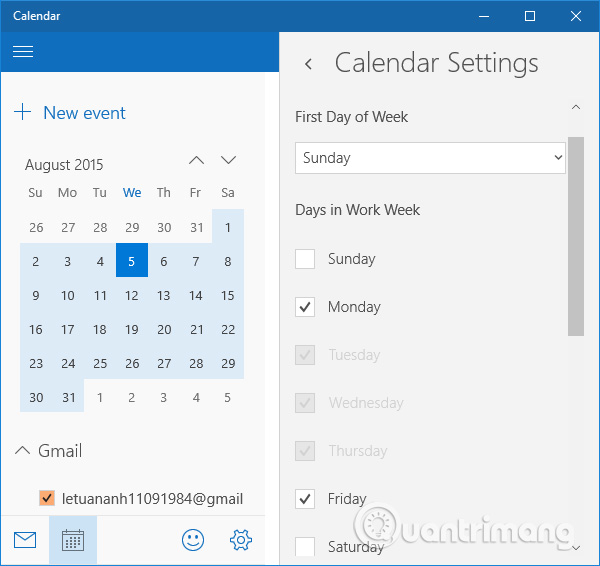Screen dimensions: 600x566
Task: Click the We weekday column header
Action: coord(132,192)
